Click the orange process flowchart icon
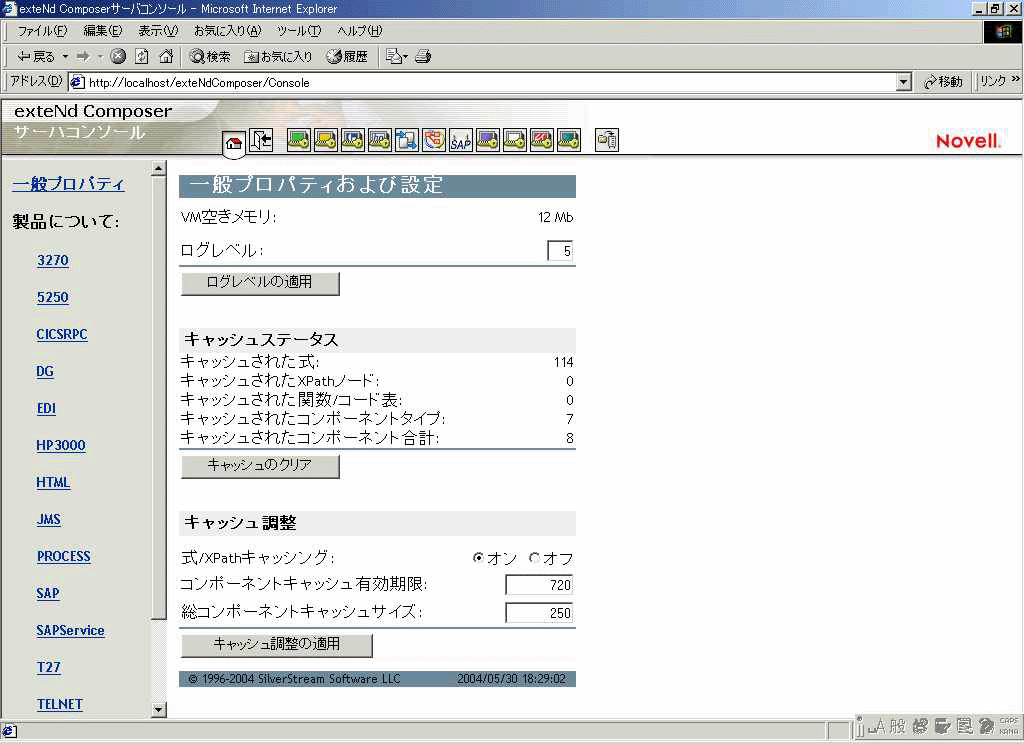Viewport: 1024px width, 744px height. [x=434, y=140]
